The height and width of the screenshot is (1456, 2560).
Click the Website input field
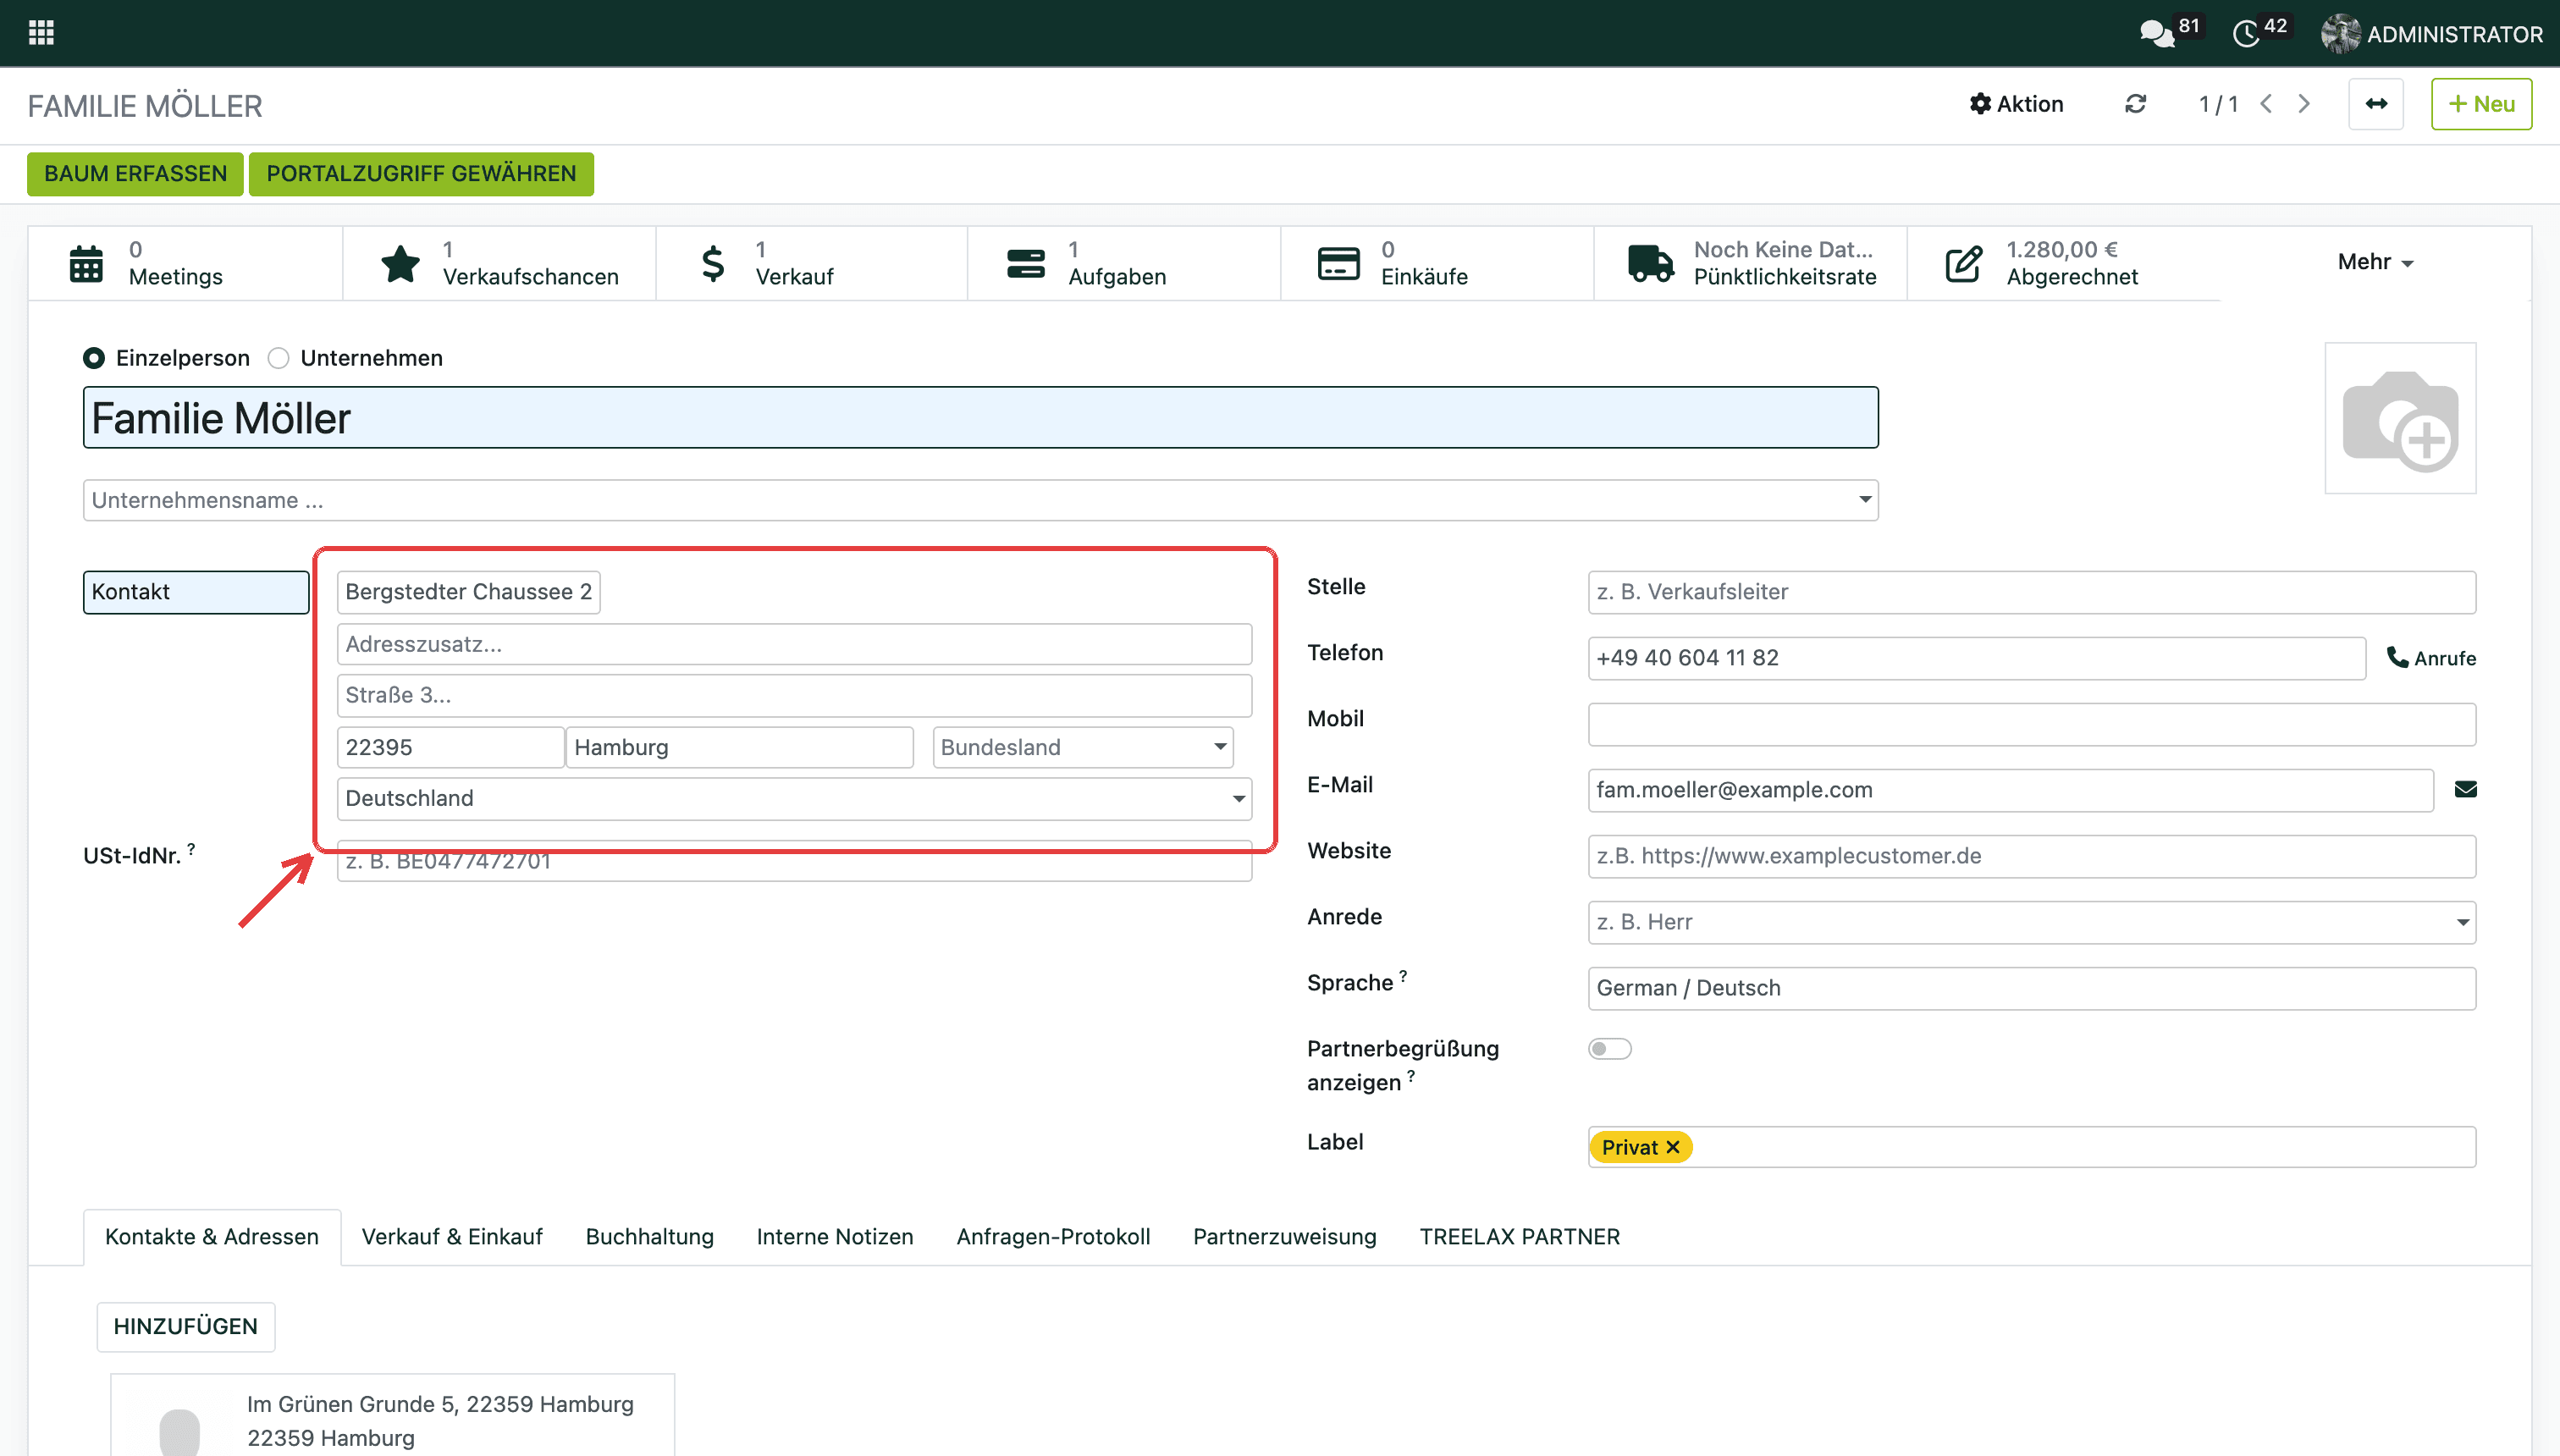[2031, 856]
